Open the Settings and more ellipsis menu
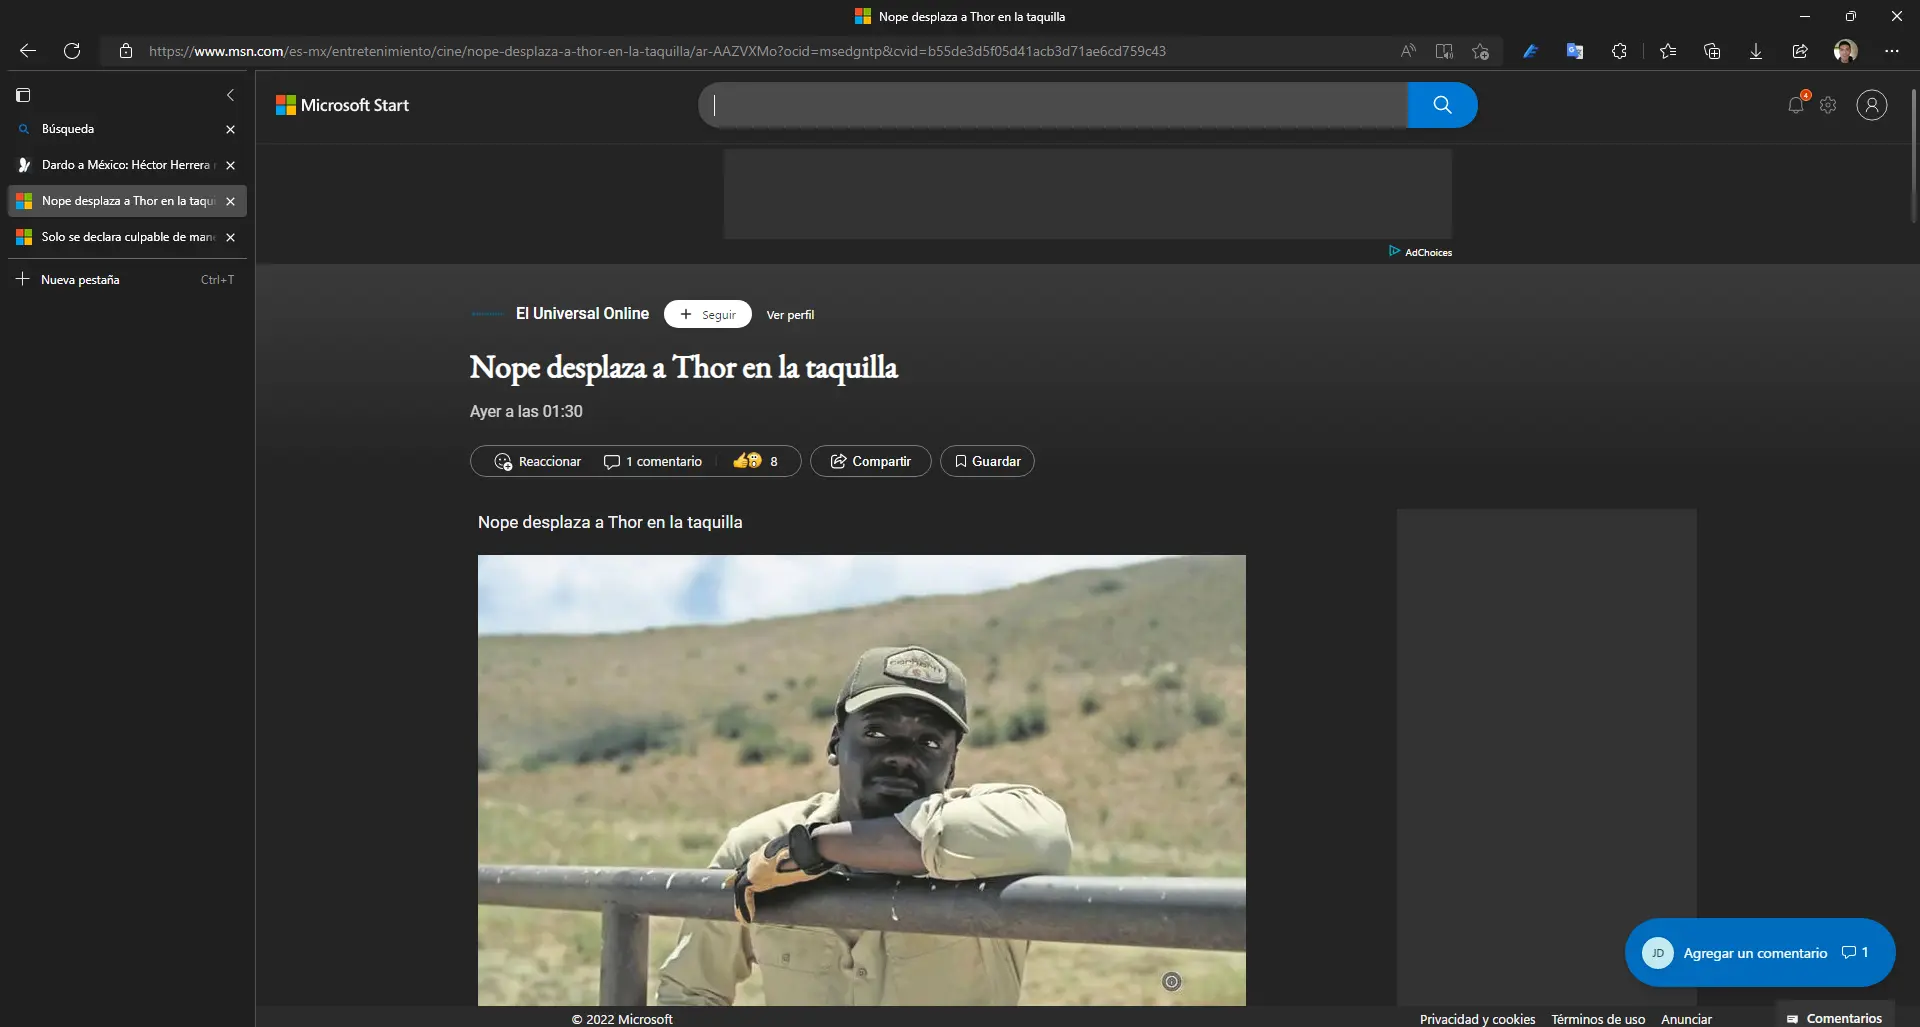 (1892, 51)
